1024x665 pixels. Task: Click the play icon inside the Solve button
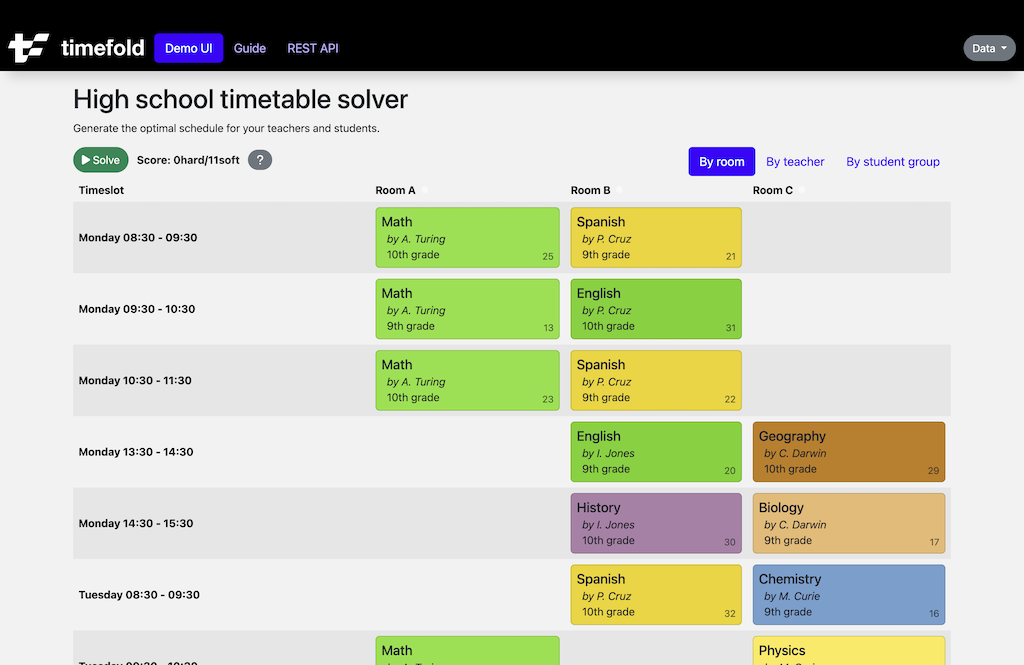86,159
